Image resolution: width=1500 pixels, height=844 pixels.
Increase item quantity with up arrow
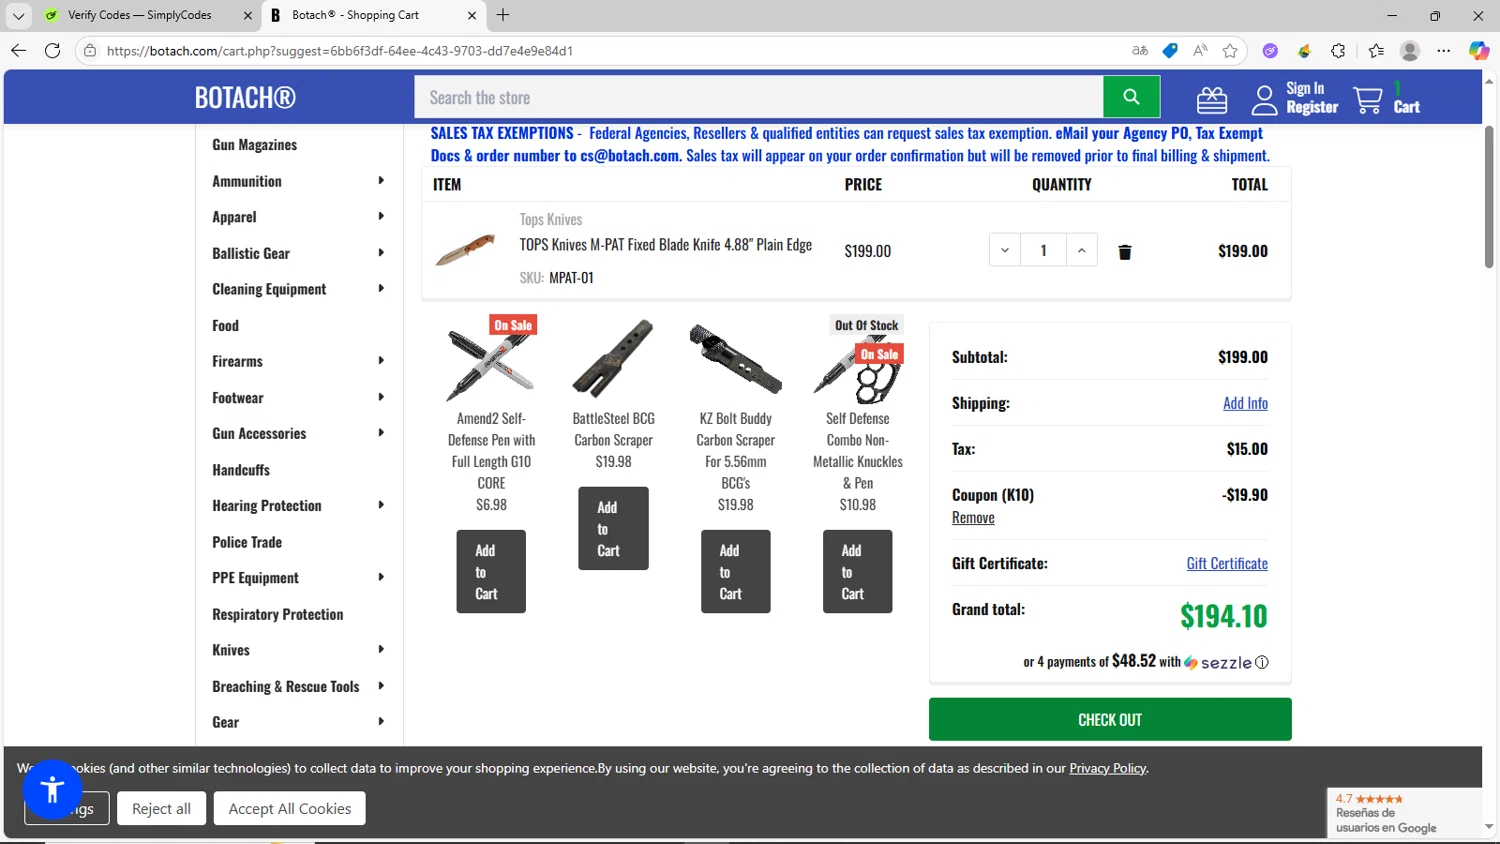[1081, 250]
